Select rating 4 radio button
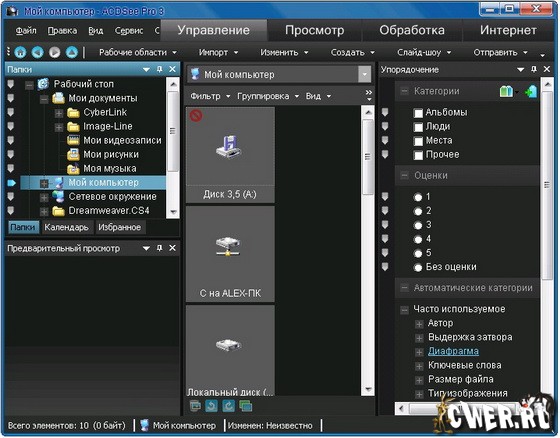560x438 pixels. click(x=418, y=239)
